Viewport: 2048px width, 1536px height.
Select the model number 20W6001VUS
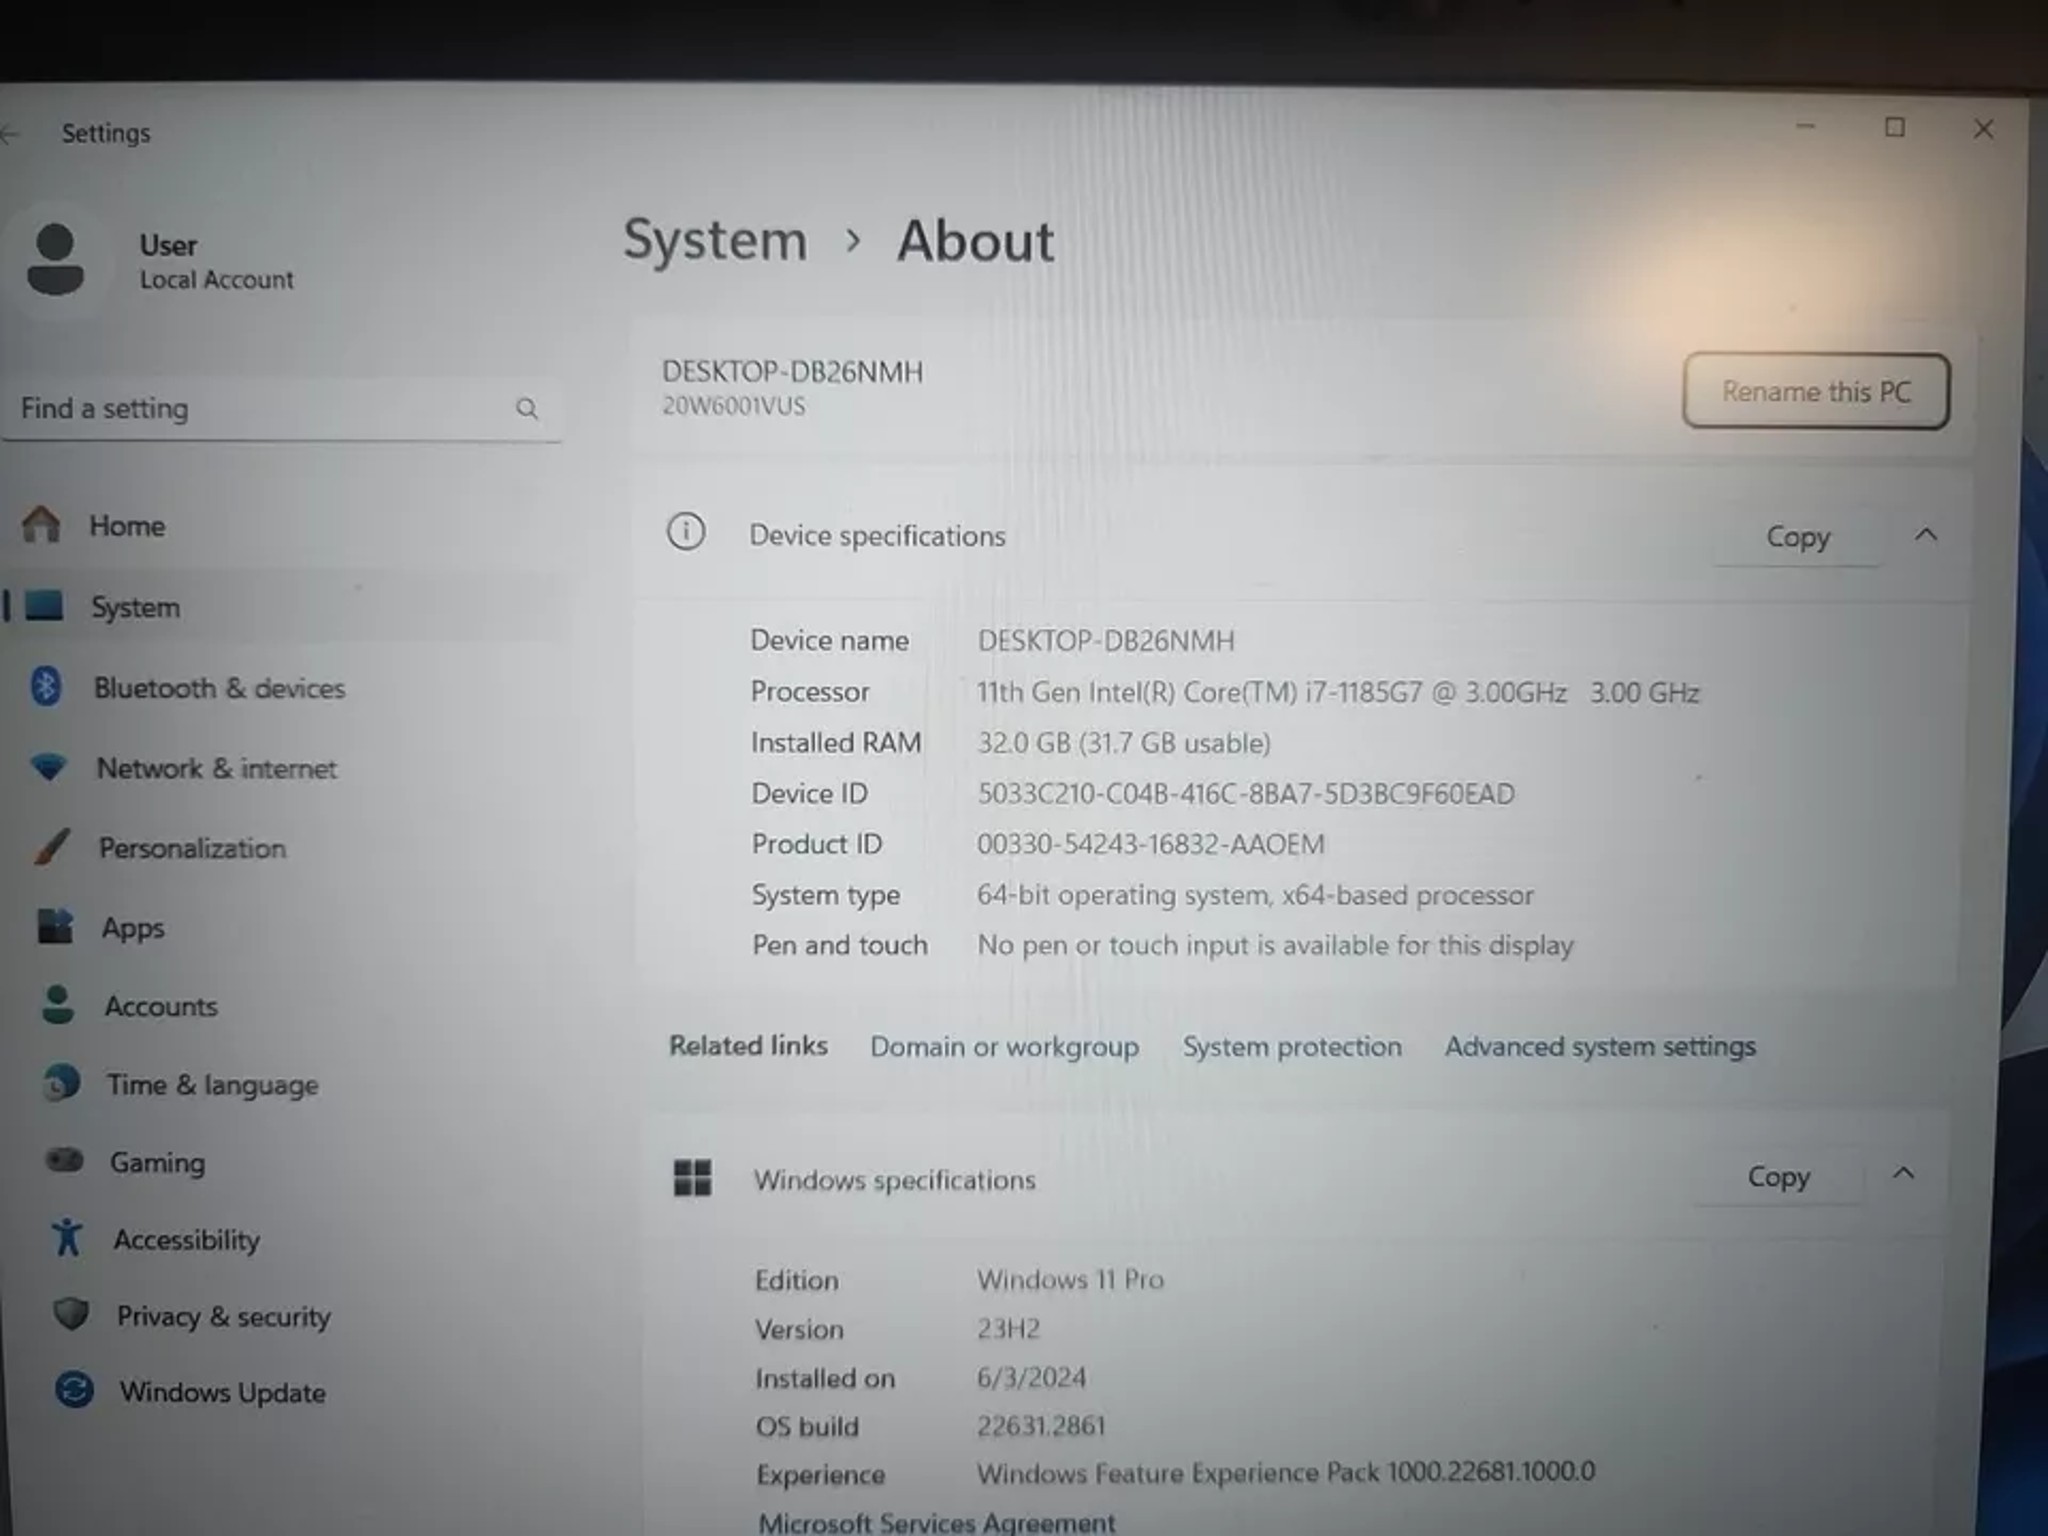click(x=733, y=406)
